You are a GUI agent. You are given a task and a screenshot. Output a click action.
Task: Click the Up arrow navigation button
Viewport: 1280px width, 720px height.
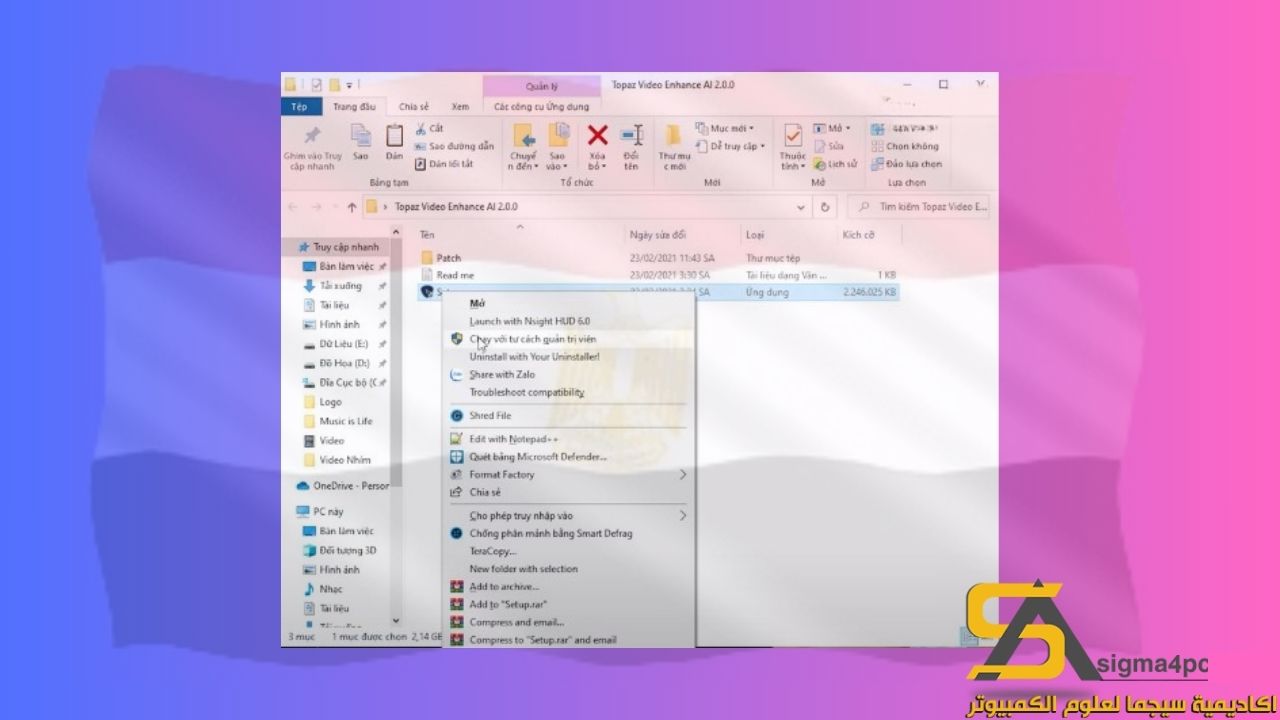pyautogui.click(x=351, y=207)
